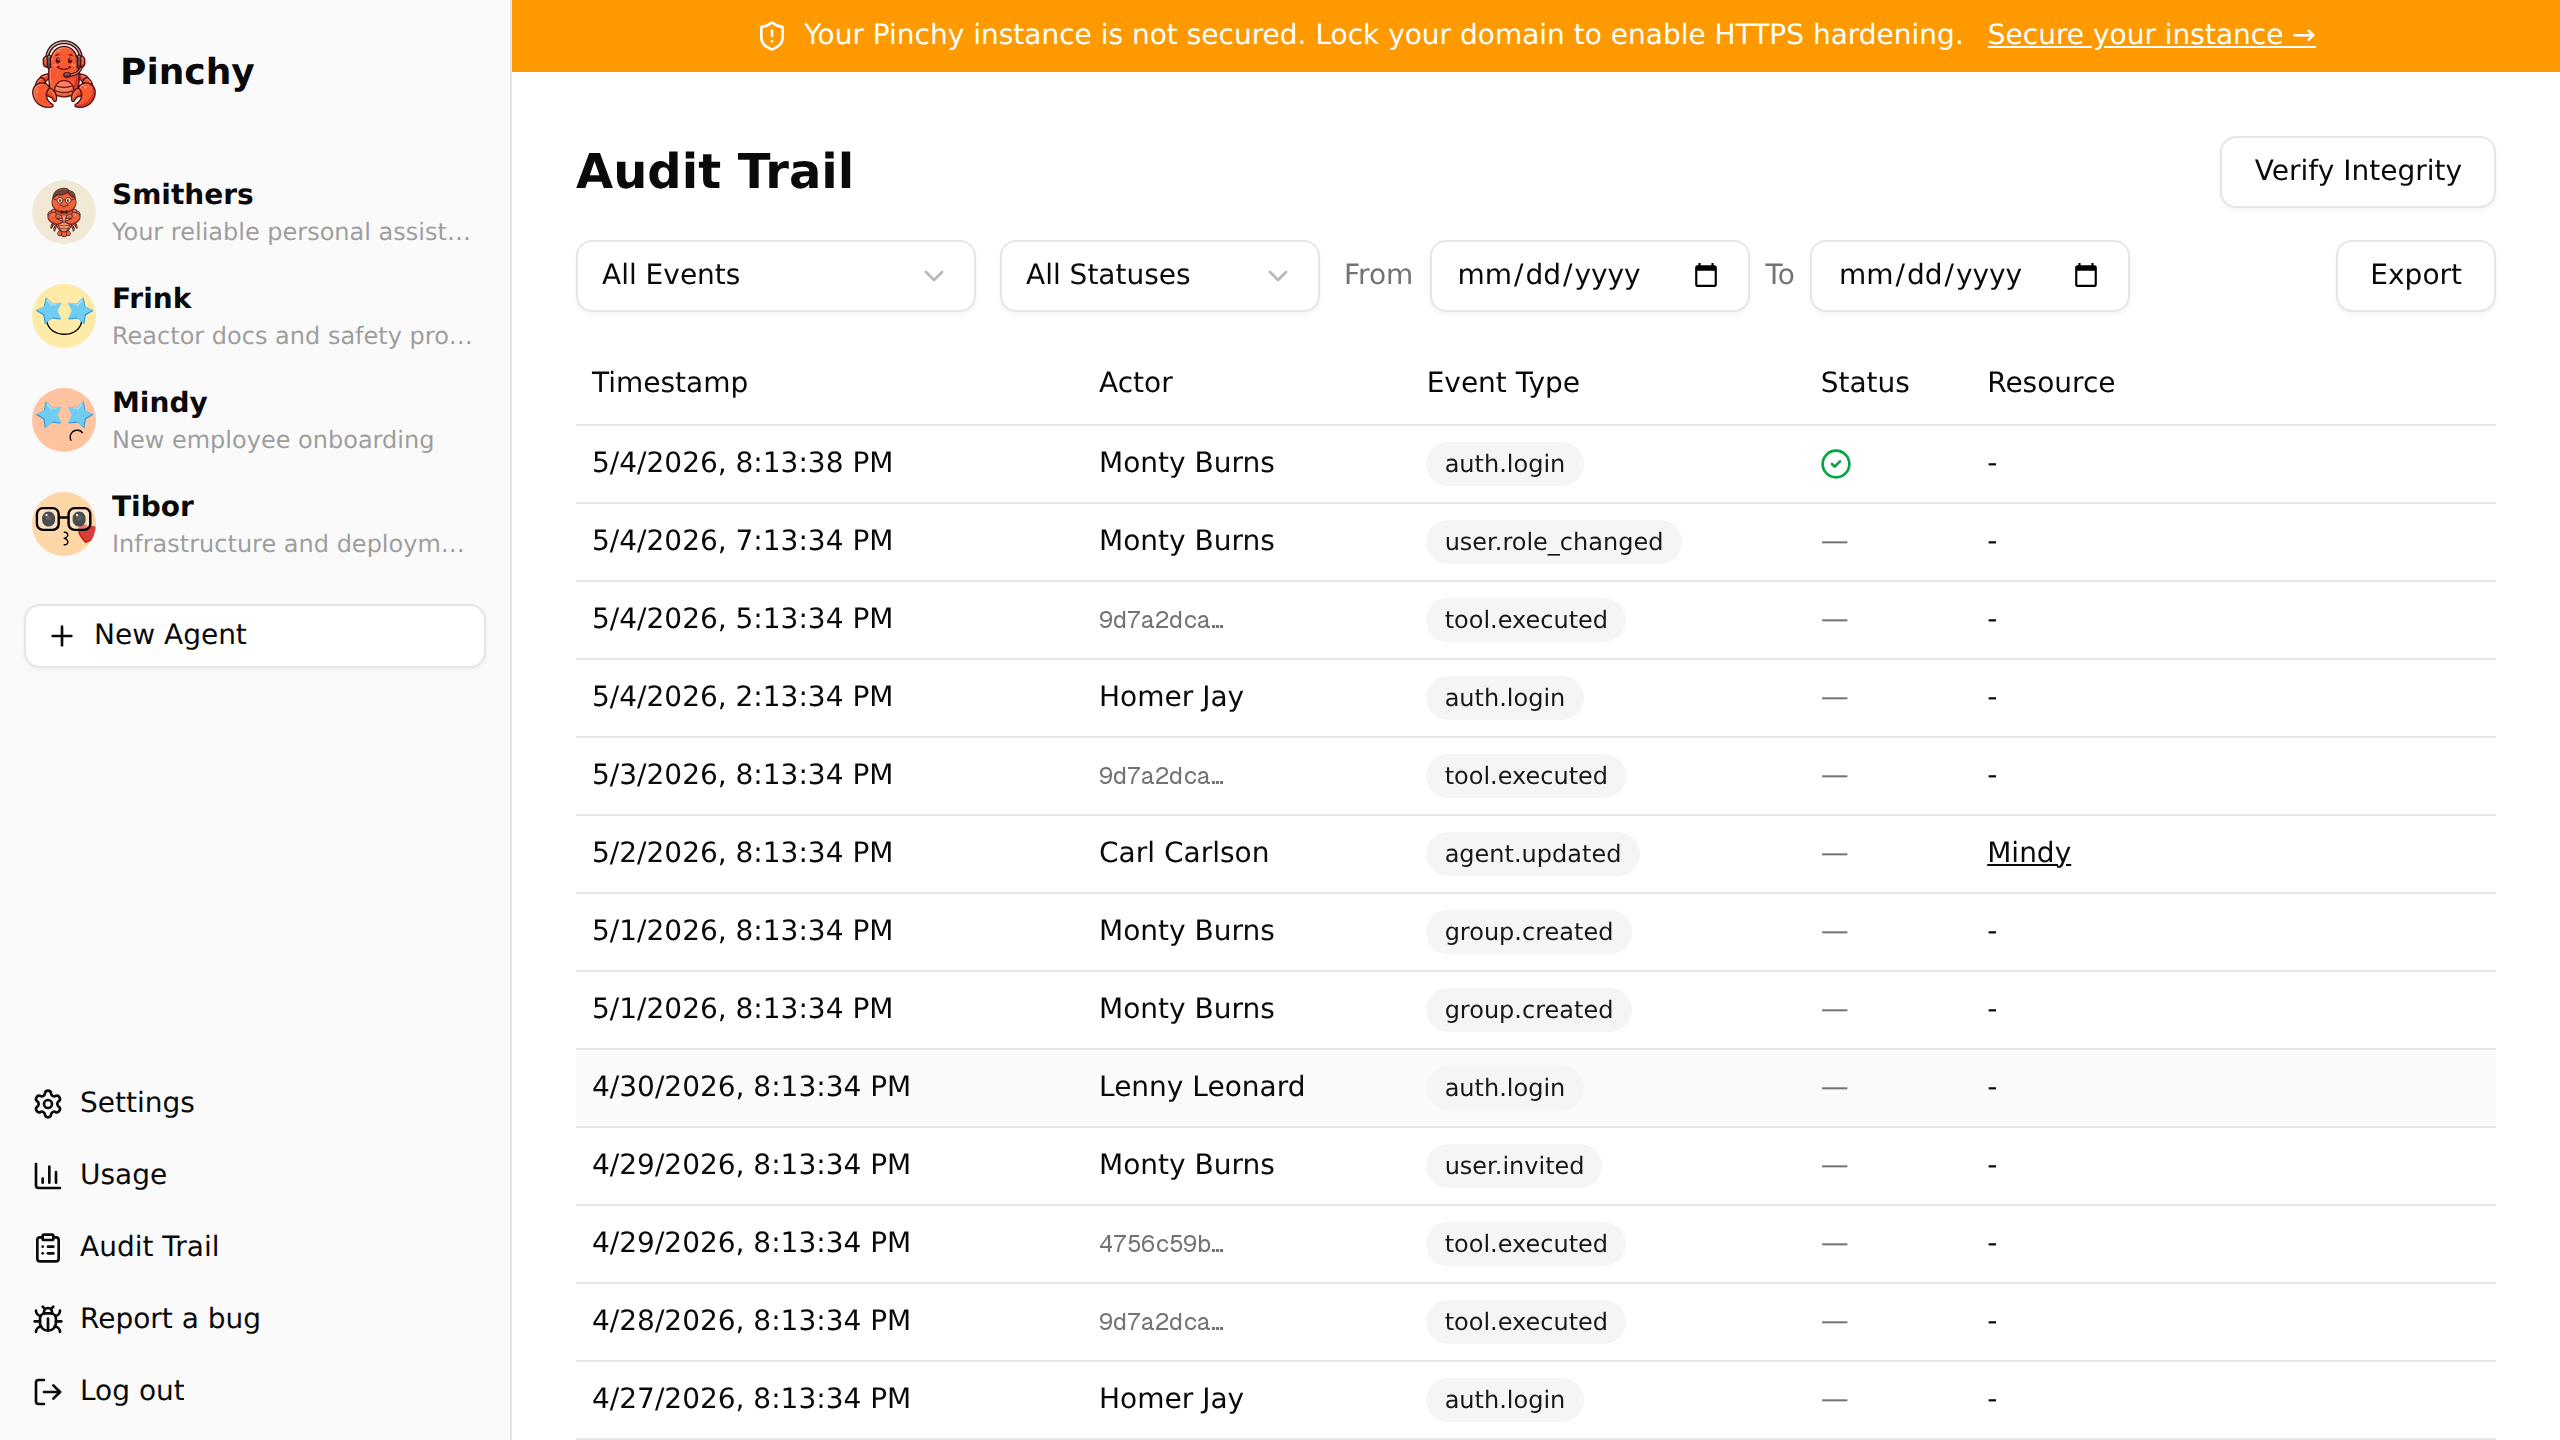Click agent.updated event badge

pyautogui.click(x=1532, y=853)
